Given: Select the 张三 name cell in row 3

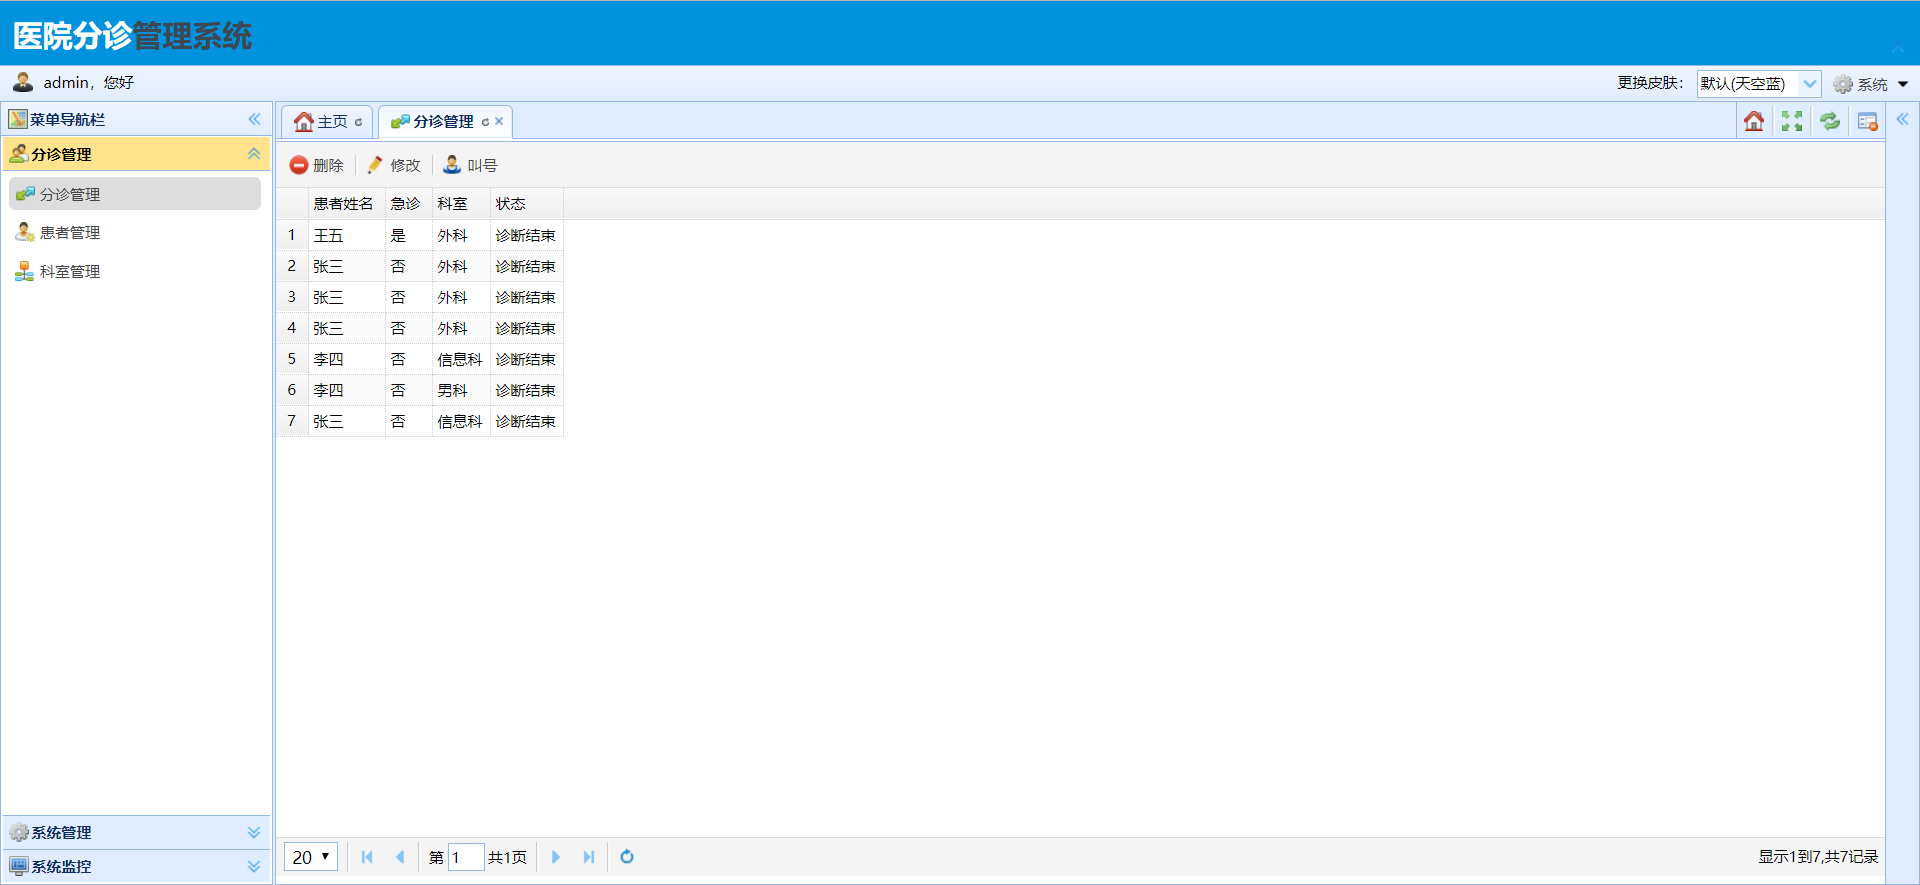Looking at the screenshot, I should 346,298.
